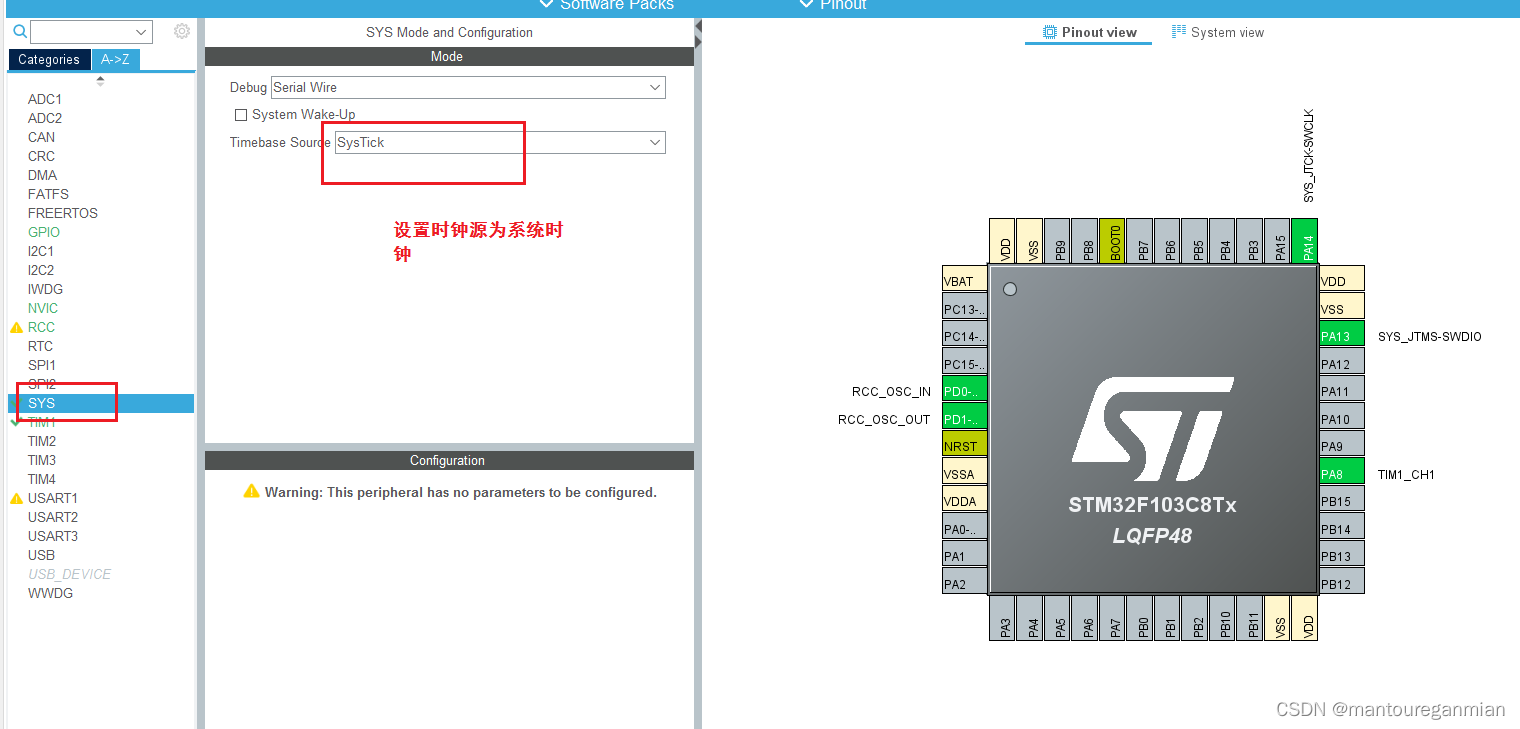Open the settings gear icon
Viewport: 1520px width, 729px height.
coord(181,31)
